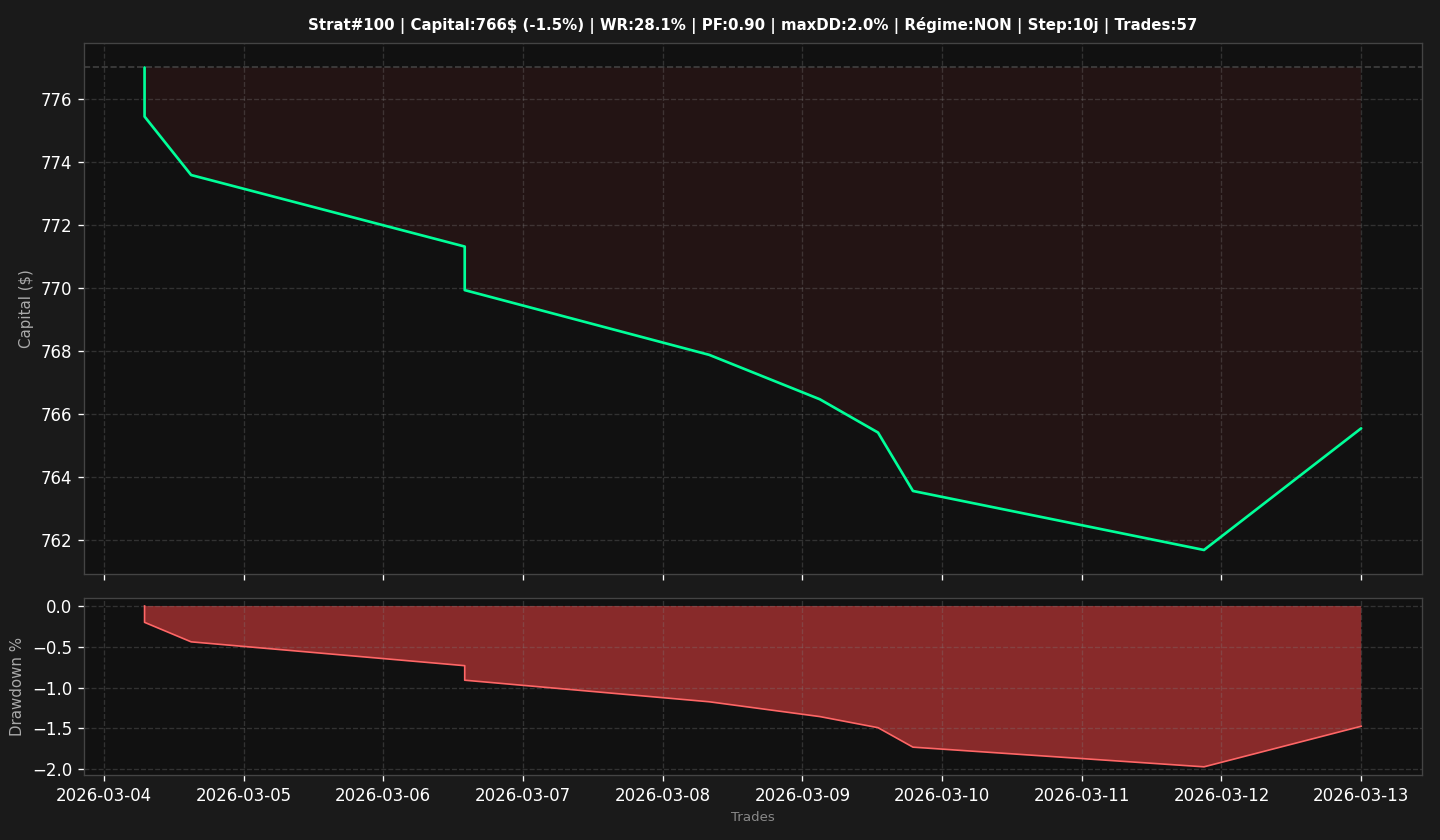
Task: Select the 'Drawdown %' axis label
Action: pos(16,687)
